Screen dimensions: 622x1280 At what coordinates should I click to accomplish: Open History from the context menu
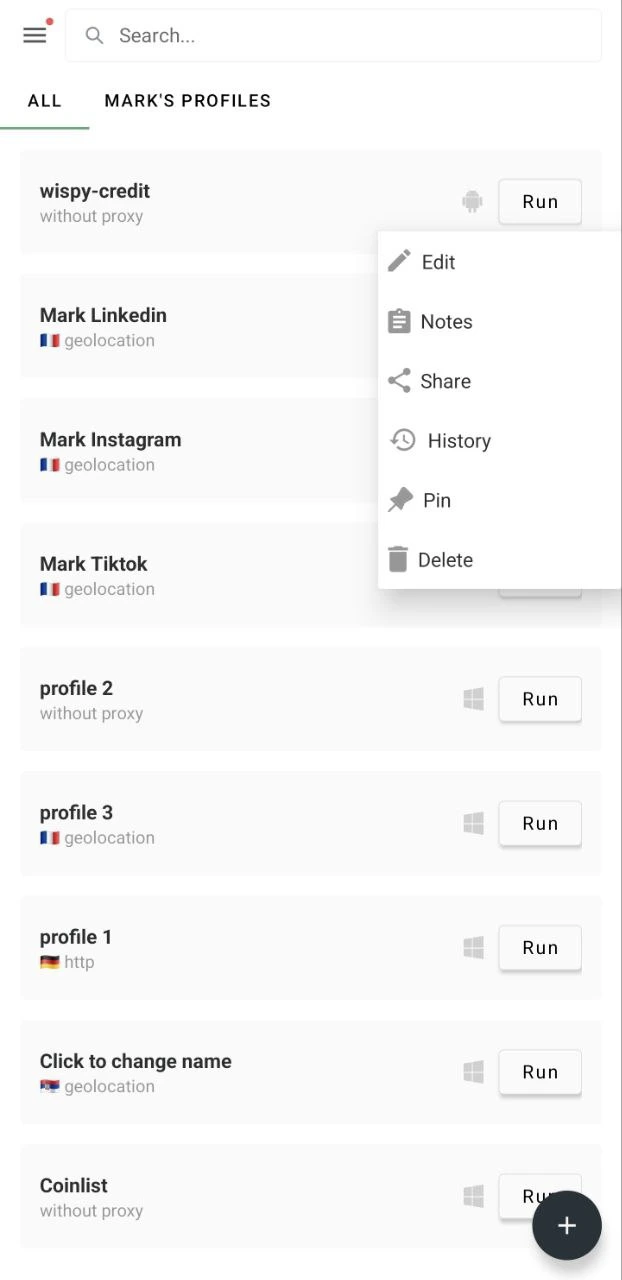click(x=459, y=440)
